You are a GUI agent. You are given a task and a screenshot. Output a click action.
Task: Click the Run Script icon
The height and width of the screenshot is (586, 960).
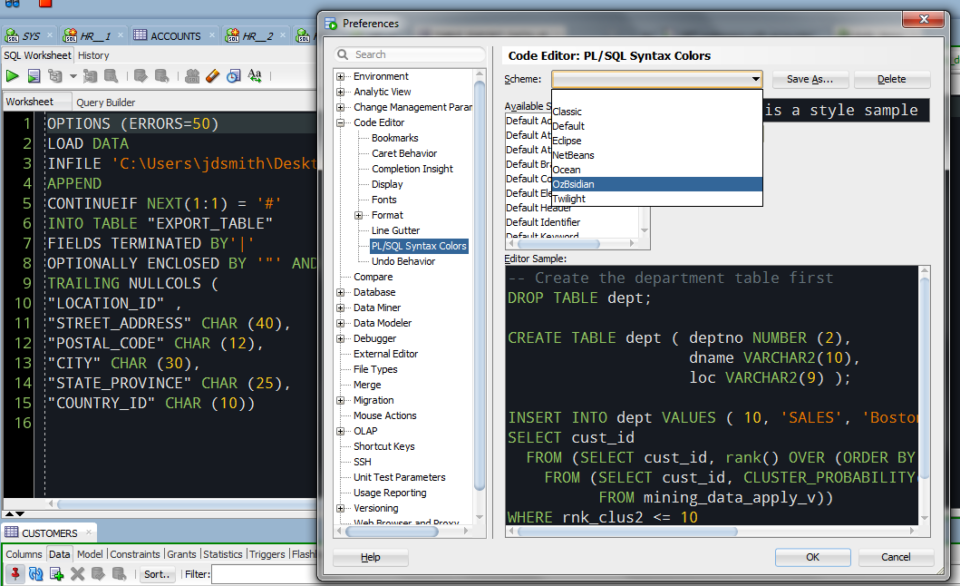pos(33,77)
